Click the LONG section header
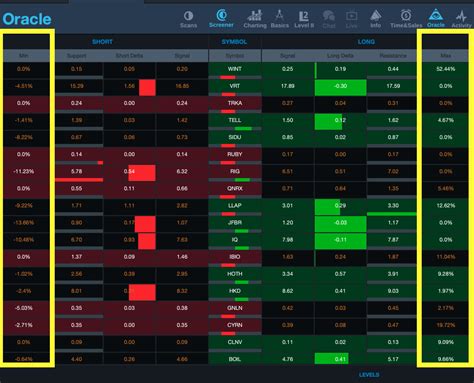 click(366, 42)
